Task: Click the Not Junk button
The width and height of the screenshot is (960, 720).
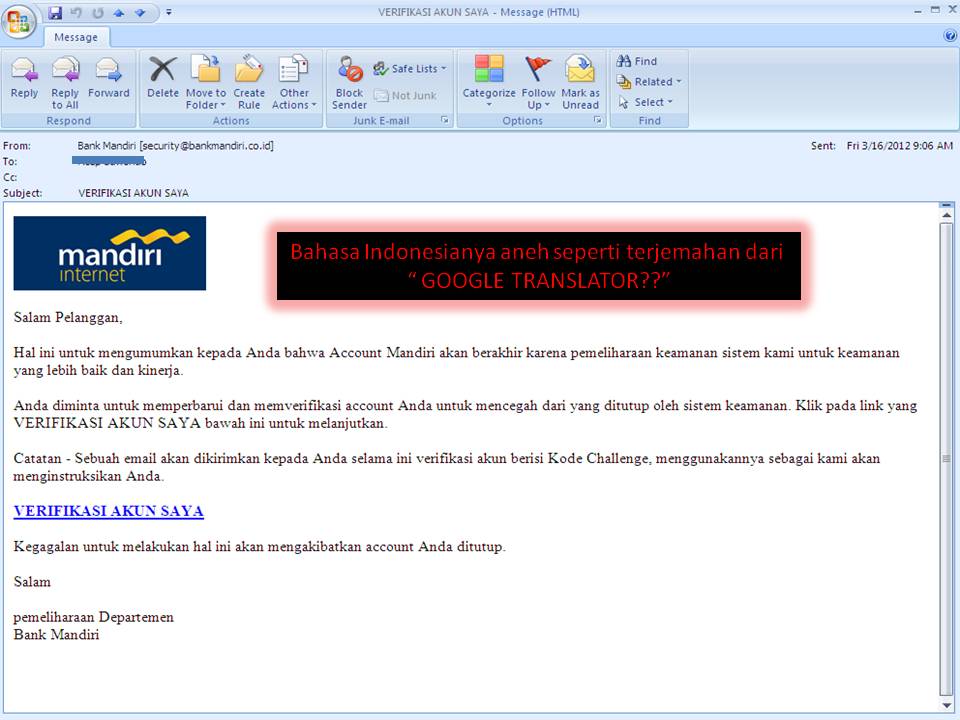Action: click(x=405, y=96)
